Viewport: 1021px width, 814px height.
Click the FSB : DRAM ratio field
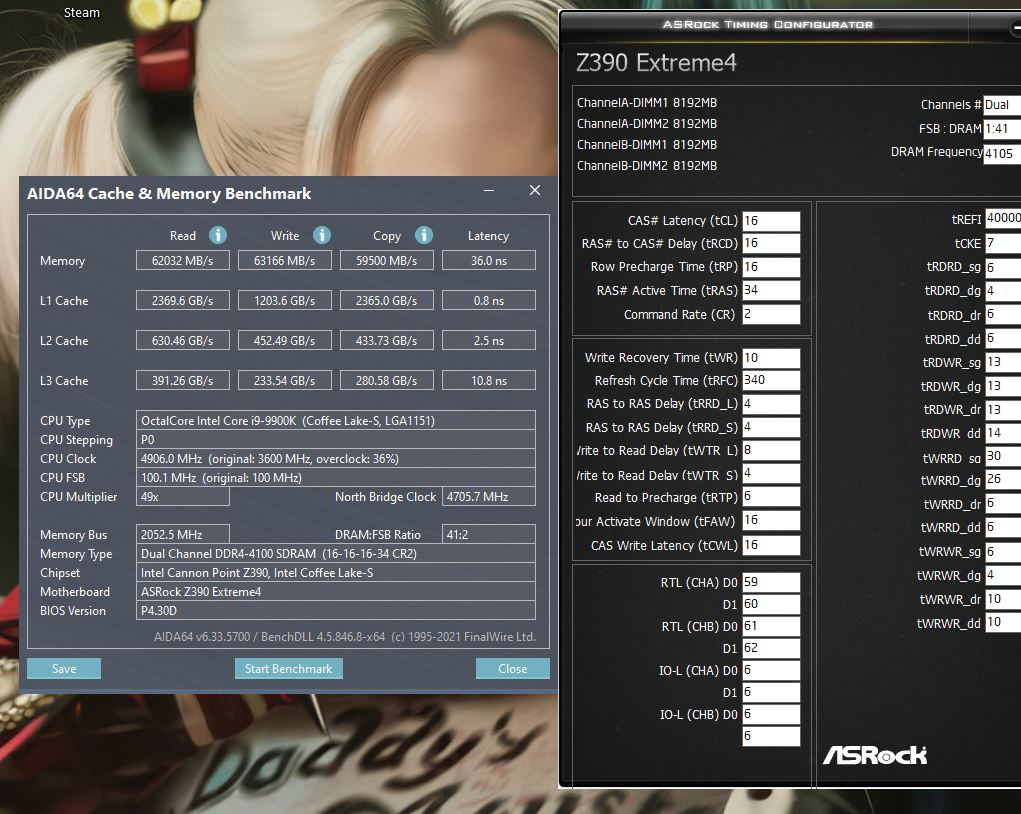pos(1002,129)
